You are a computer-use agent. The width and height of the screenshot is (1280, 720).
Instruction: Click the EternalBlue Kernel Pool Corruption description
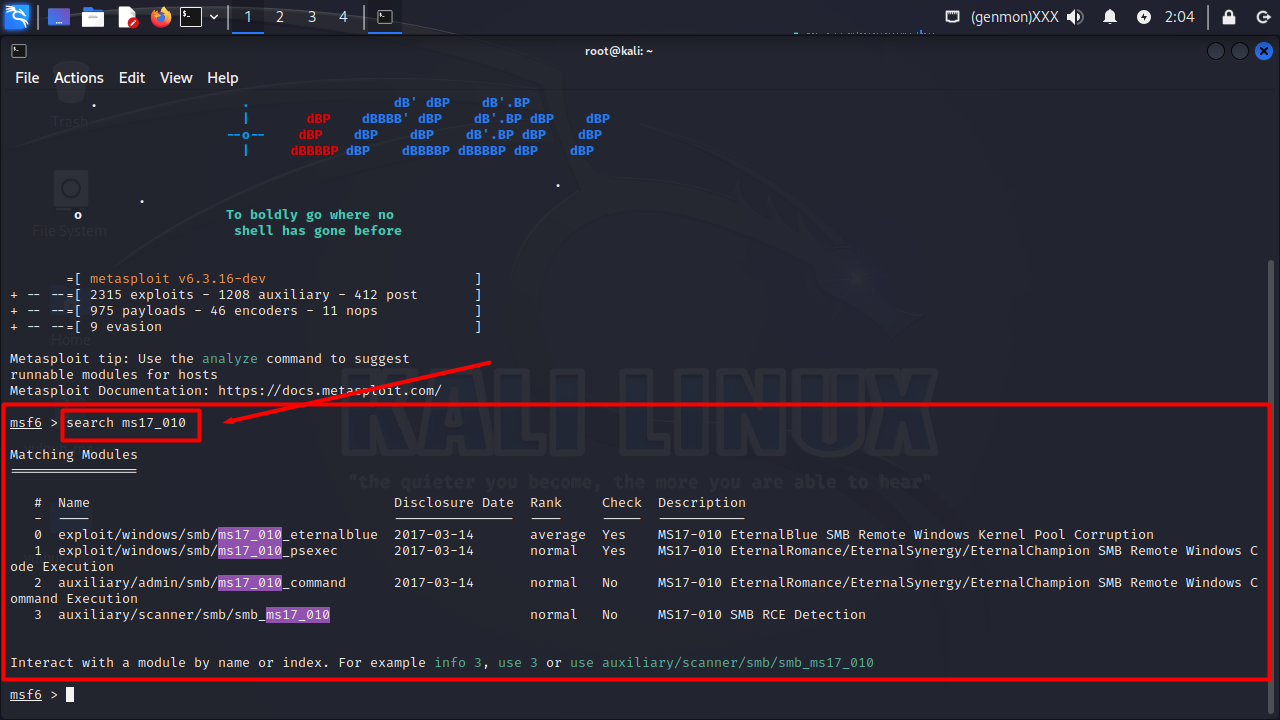[906, 535]
